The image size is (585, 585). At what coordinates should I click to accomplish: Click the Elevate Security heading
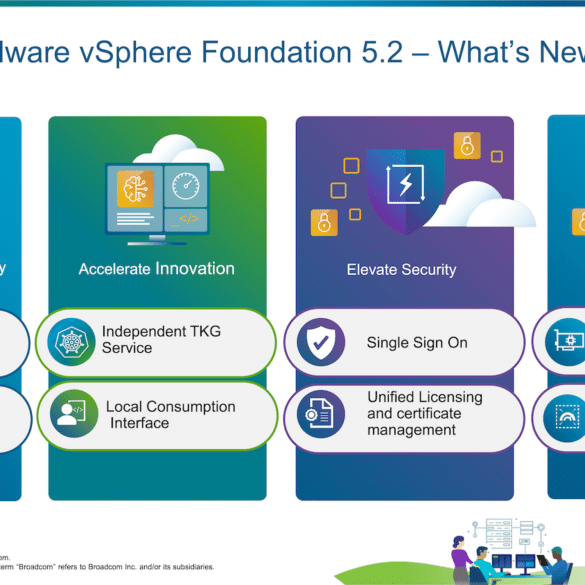point(401,270)
